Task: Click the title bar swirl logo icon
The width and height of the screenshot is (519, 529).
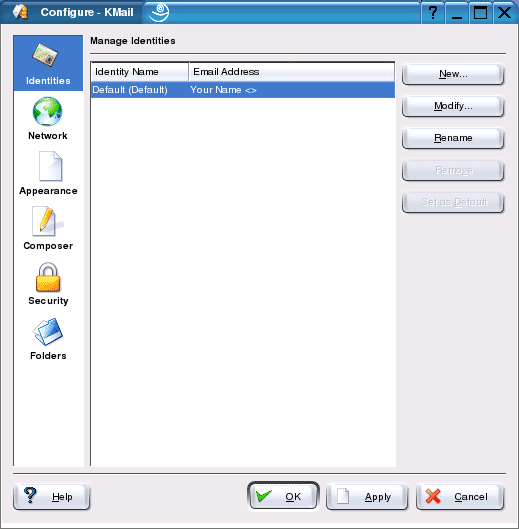Action: click(159, 12)
